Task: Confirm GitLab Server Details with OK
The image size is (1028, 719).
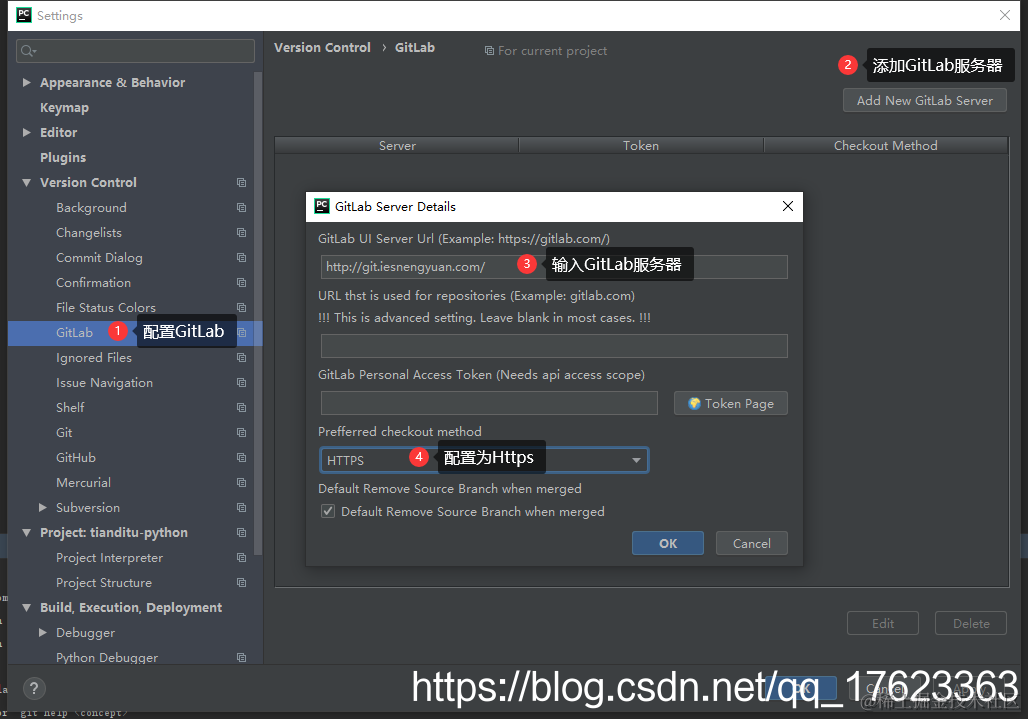Action: 667,543
